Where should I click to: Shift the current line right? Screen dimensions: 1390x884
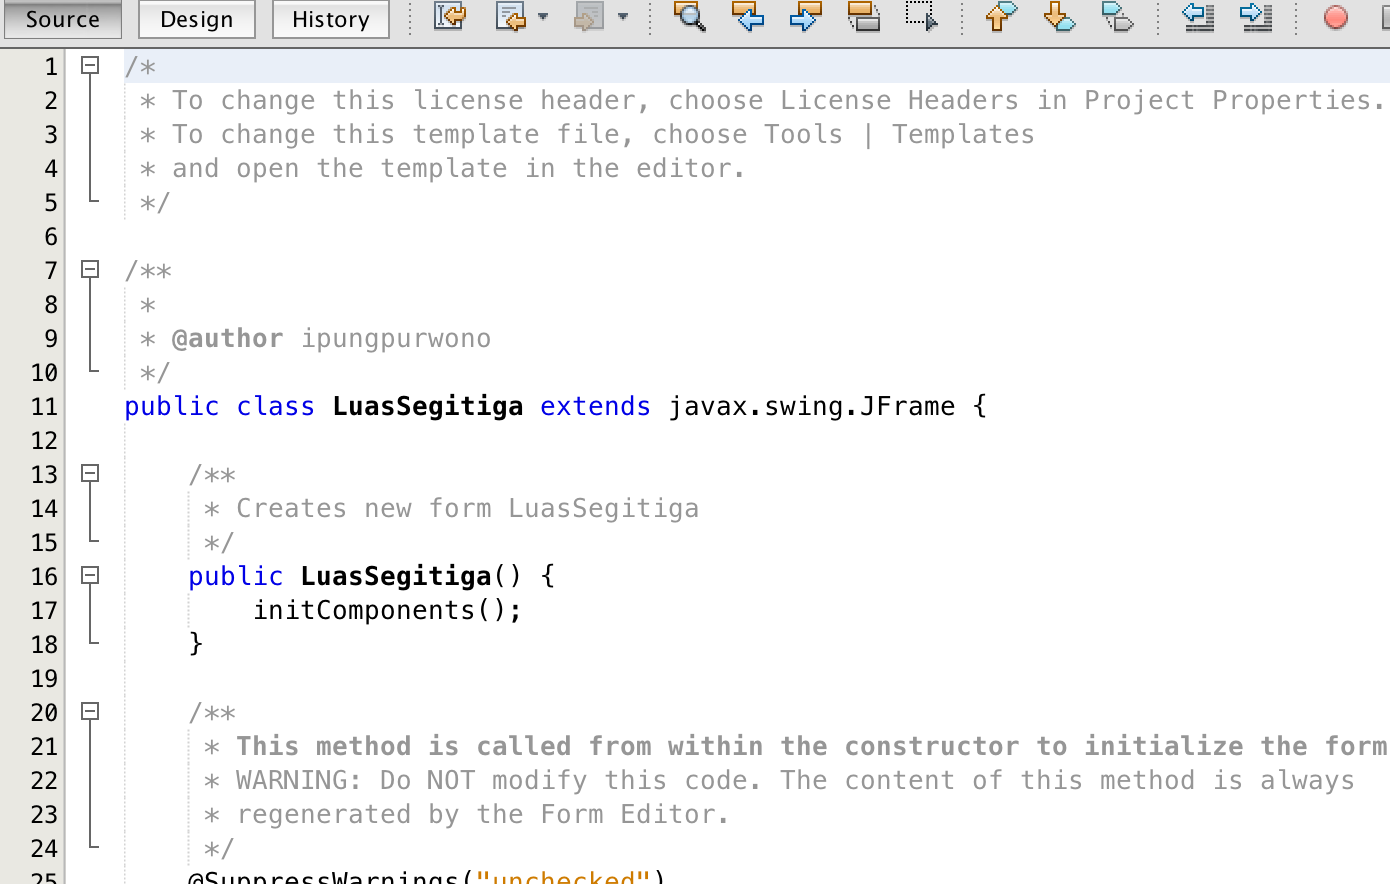(1255, 18)
